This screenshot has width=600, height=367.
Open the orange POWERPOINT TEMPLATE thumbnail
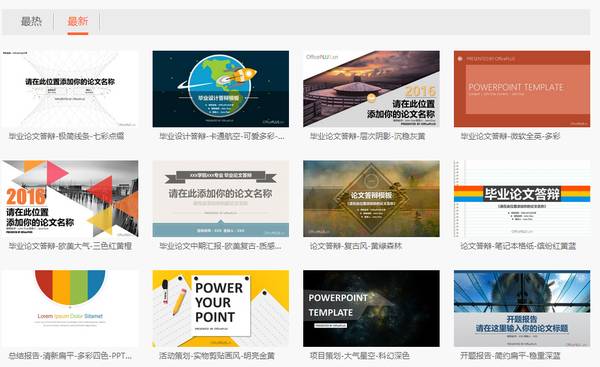[522, 89]
